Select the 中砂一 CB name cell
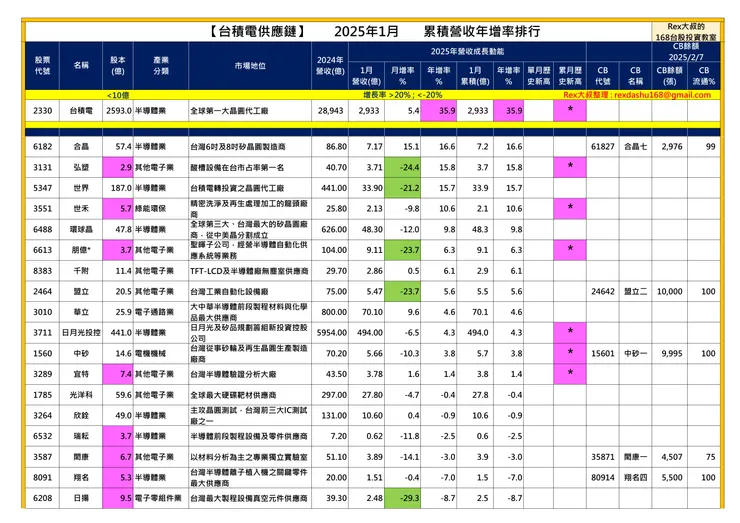This screenshot has width=740, height=523. coord(635,354)
